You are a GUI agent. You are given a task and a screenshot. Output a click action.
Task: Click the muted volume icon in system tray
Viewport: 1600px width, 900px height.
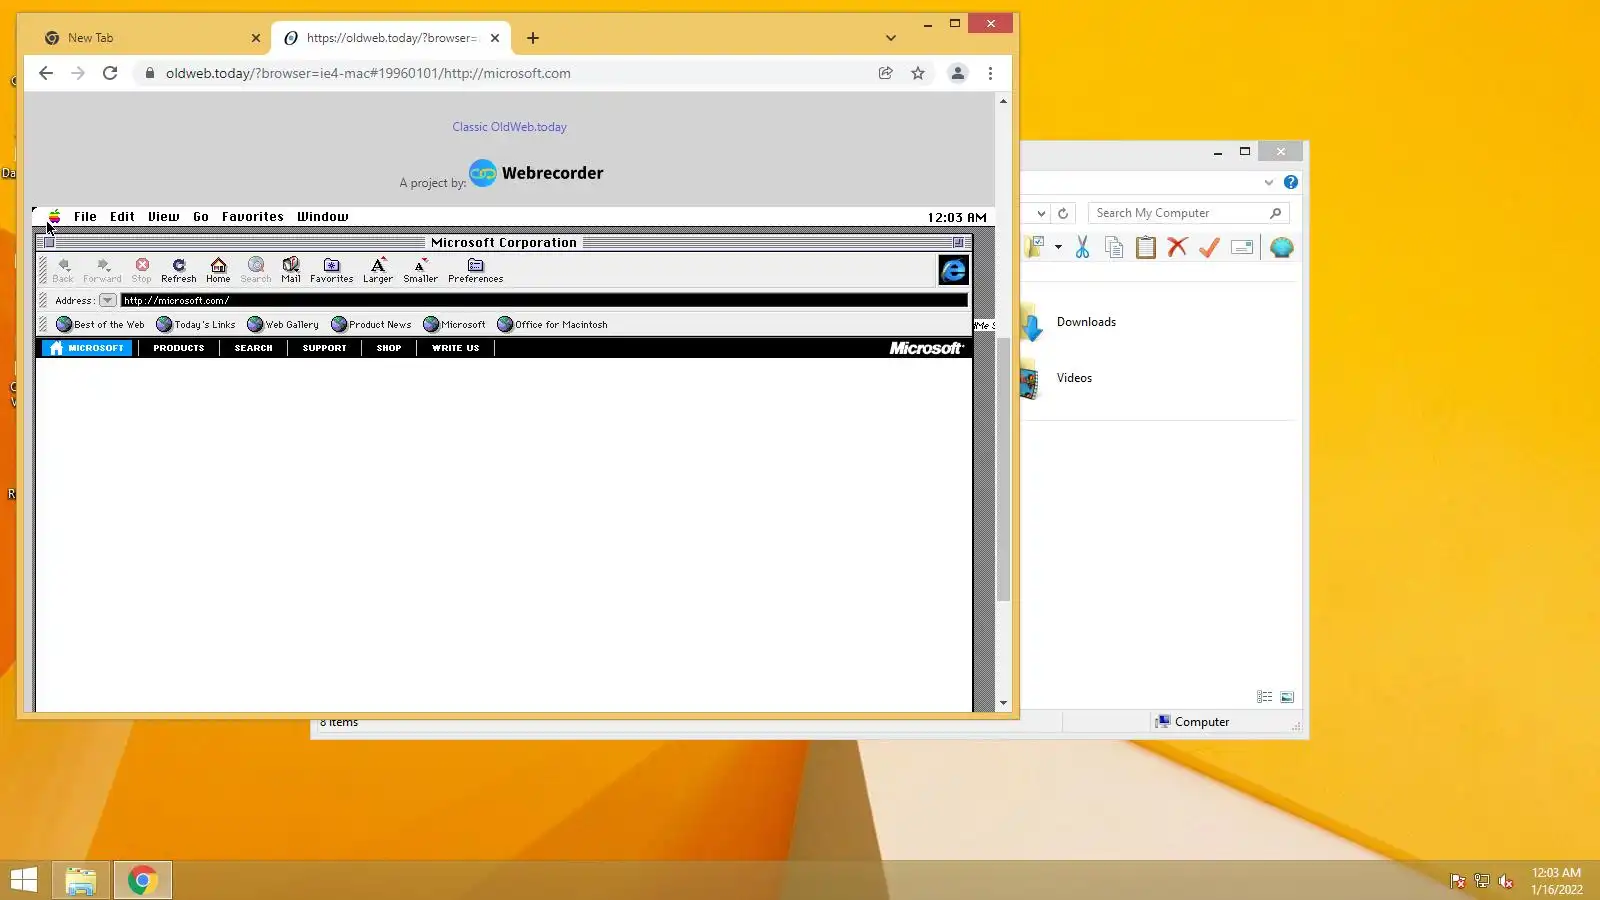tap(1506, 881)
